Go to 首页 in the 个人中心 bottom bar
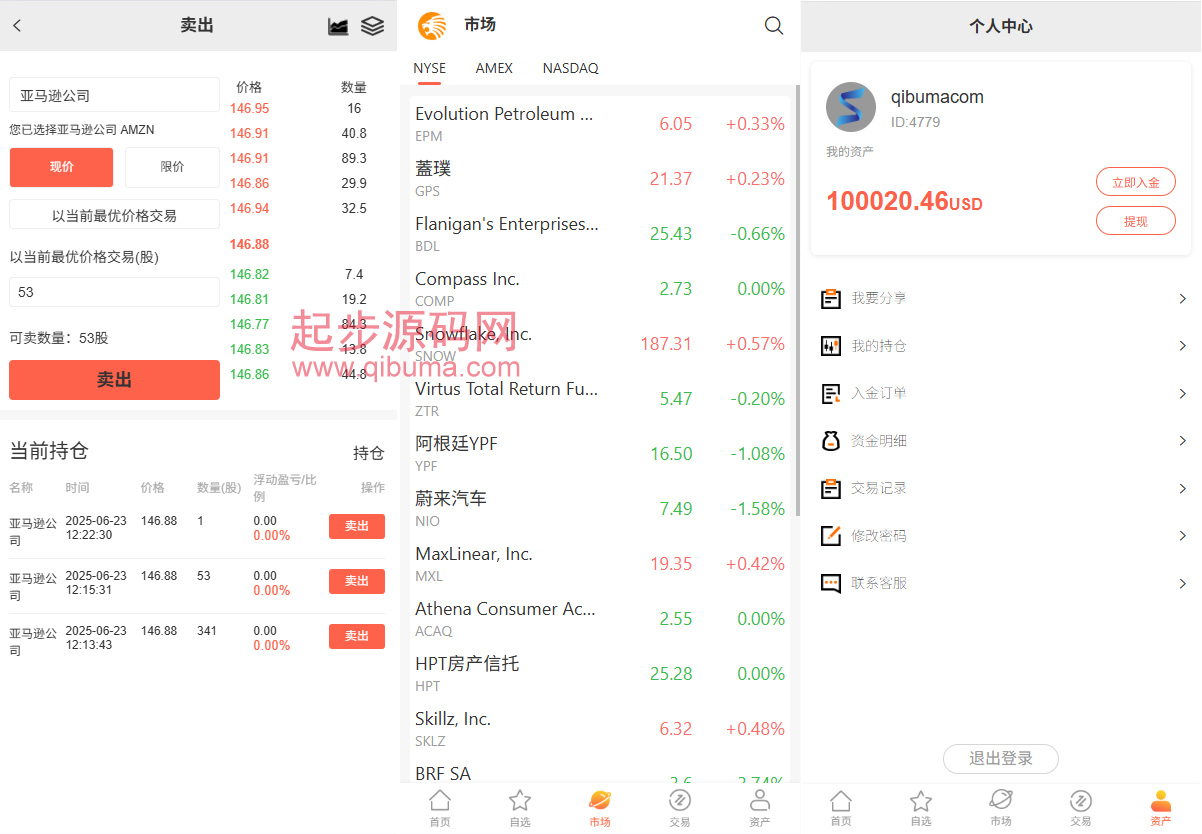Viewport: 1202px width, 834px height. (x=841, y=808)
